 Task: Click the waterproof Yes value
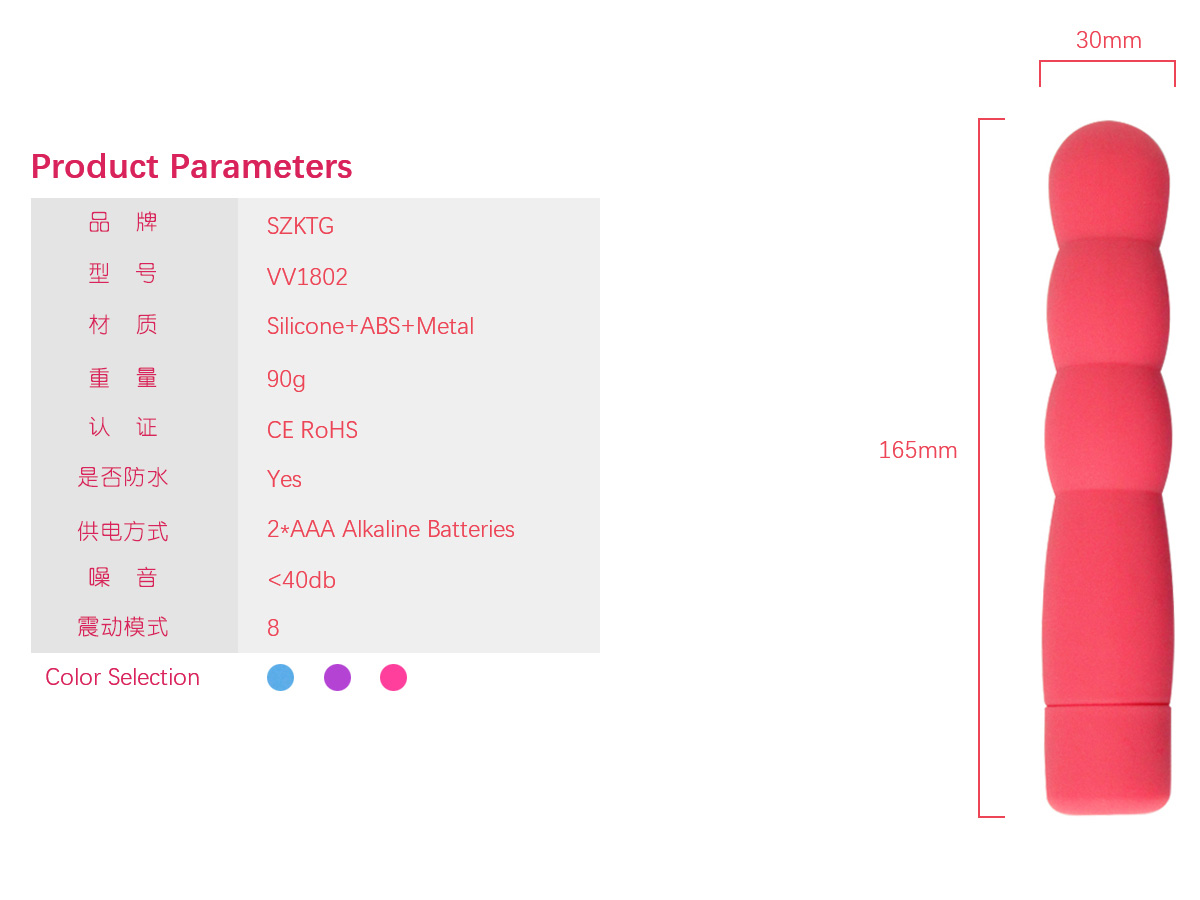(284, 479)
